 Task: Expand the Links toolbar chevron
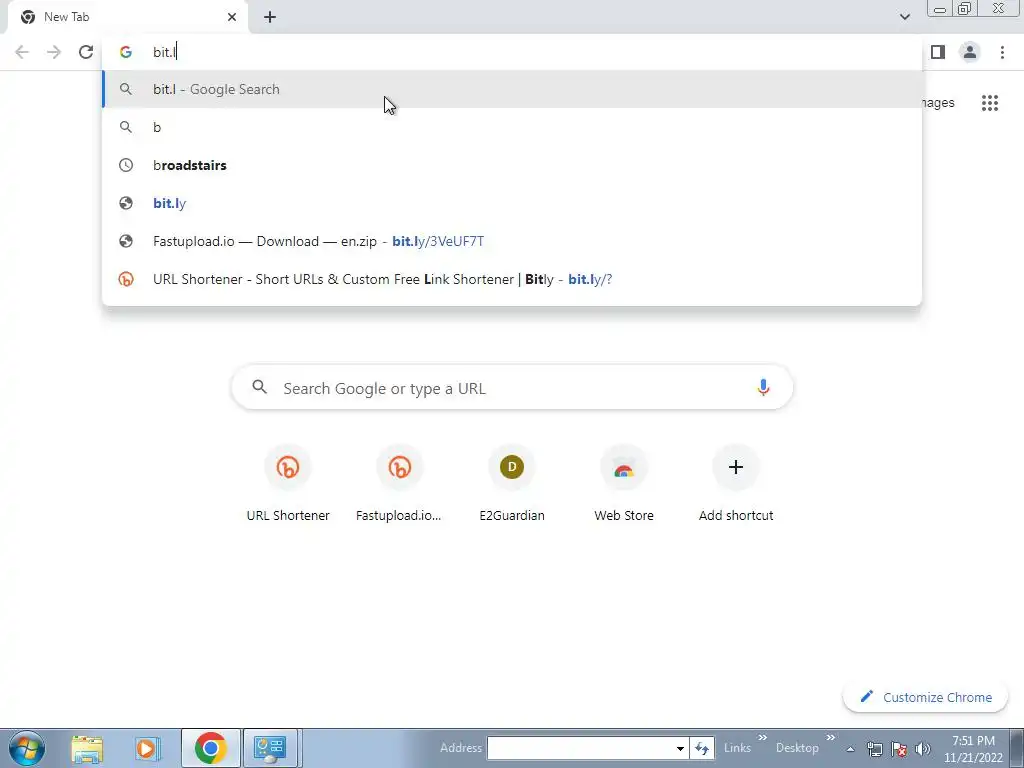point(762,738)
